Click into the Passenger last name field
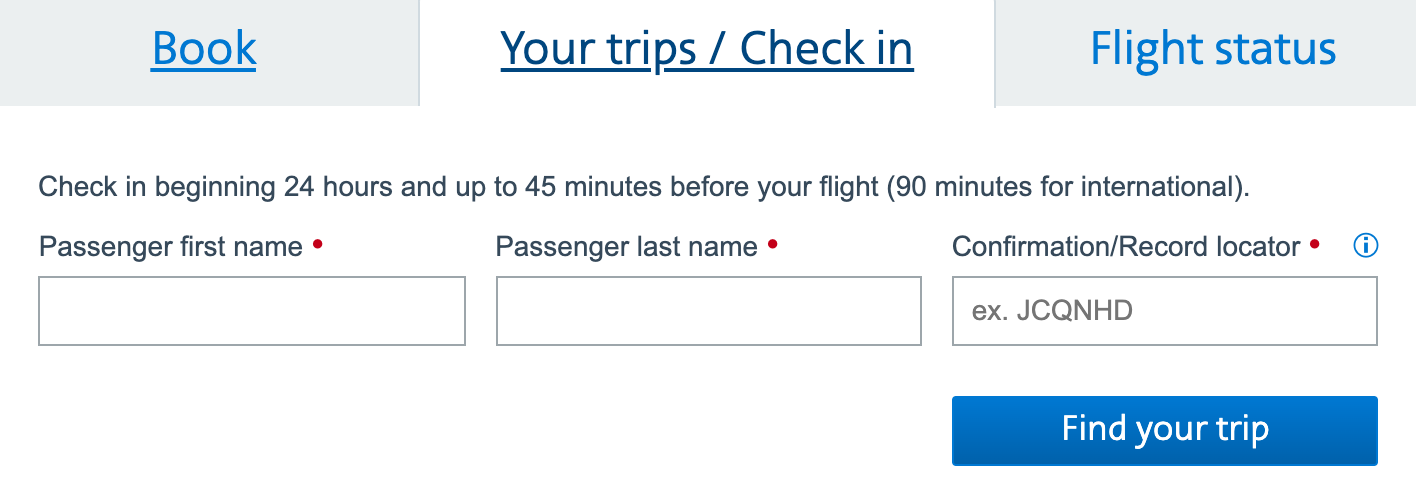Screen dimensions: 1416x504 click(x=708, y=311)
